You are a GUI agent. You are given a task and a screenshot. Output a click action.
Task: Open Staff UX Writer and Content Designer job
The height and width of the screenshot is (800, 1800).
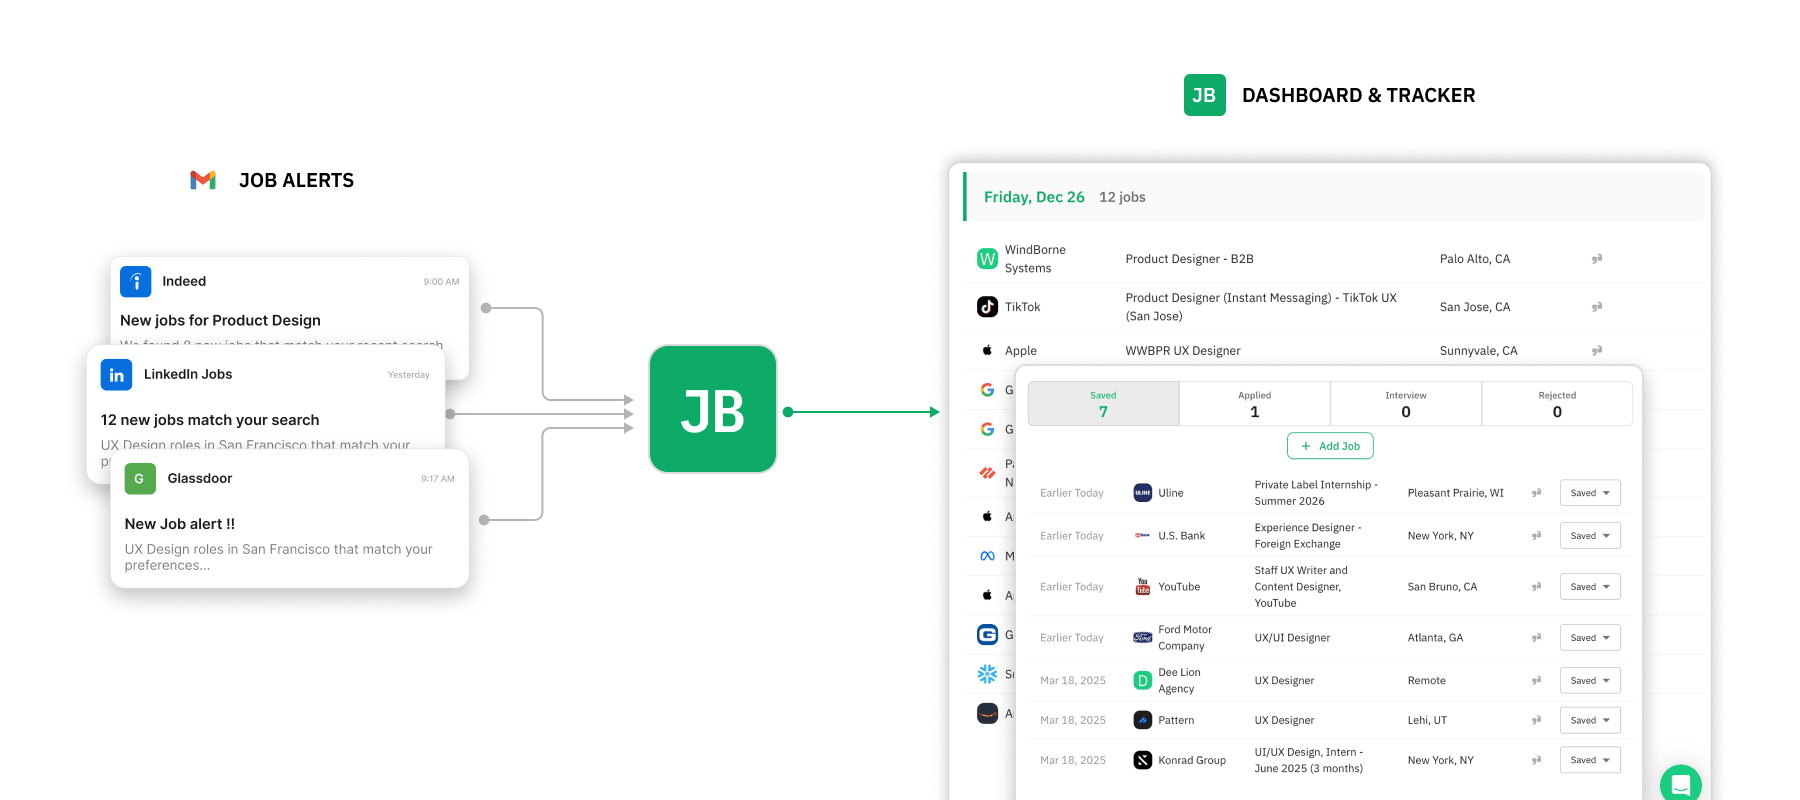click(1301, 587)
